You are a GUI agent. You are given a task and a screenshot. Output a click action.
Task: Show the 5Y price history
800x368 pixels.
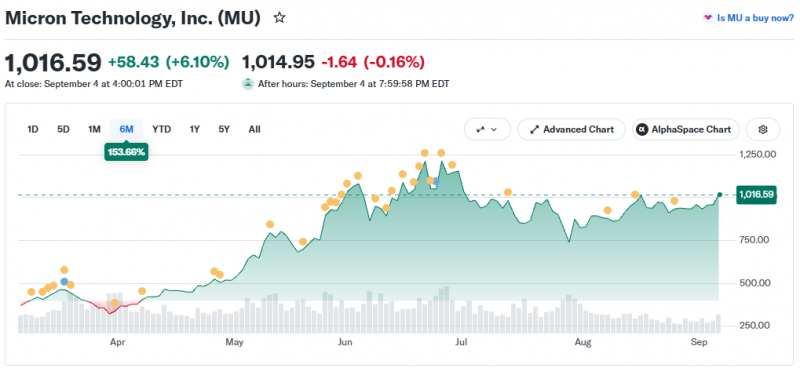[224, 130]
